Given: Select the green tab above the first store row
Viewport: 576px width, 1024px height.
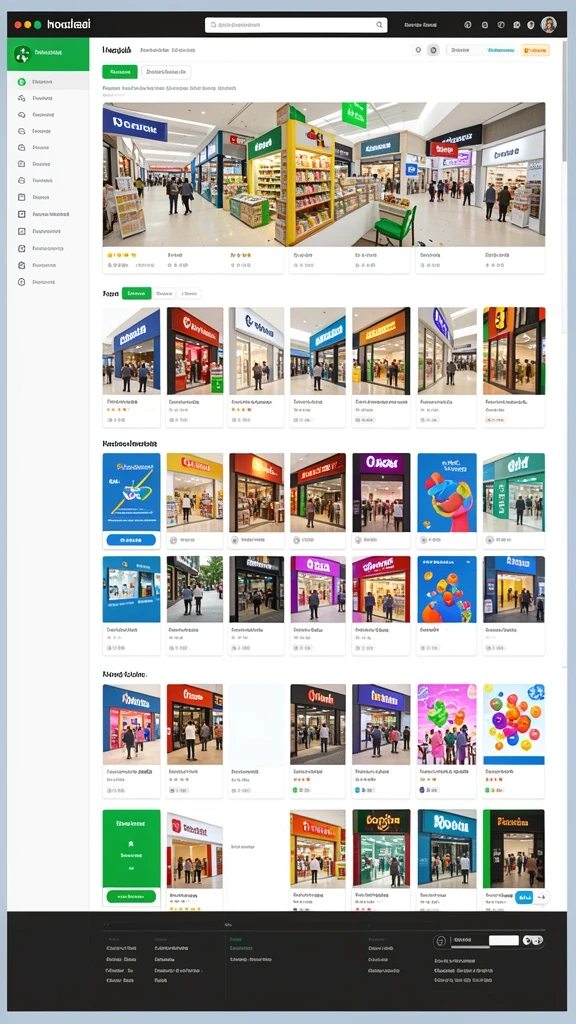Looking at the screenshot, I should tap(136, 294).
